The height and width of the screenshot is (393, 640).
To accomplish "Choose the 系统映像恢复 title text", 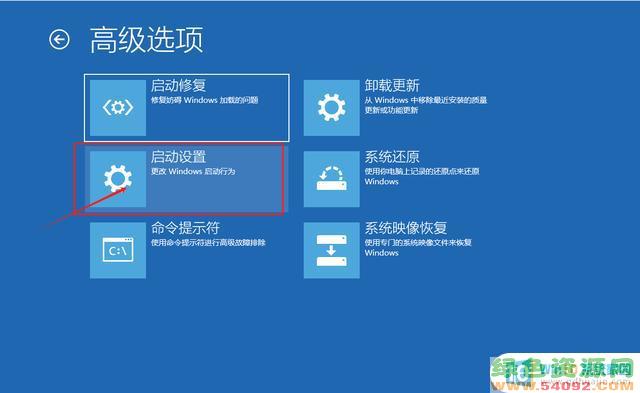I will pos(406,228).
